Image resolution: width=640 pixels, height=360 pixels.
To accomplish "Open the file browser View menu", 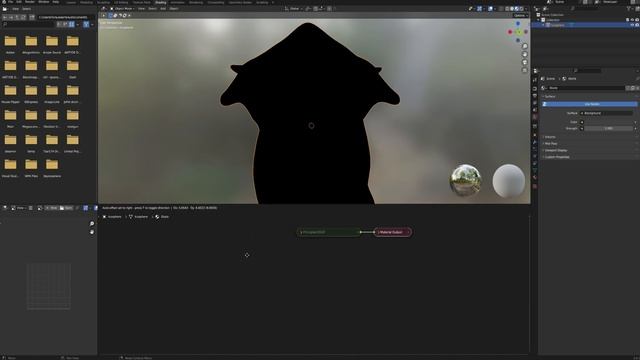I will (15, 9).
